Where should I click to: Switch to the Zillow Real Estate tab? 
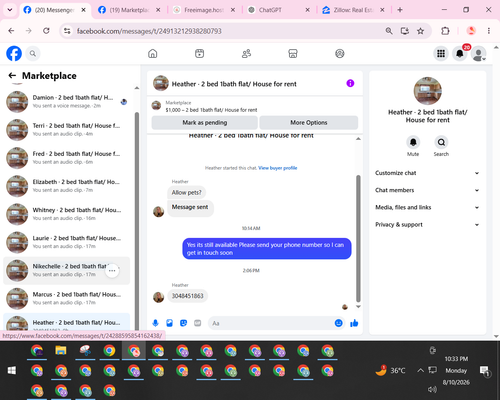pos(353,10)
